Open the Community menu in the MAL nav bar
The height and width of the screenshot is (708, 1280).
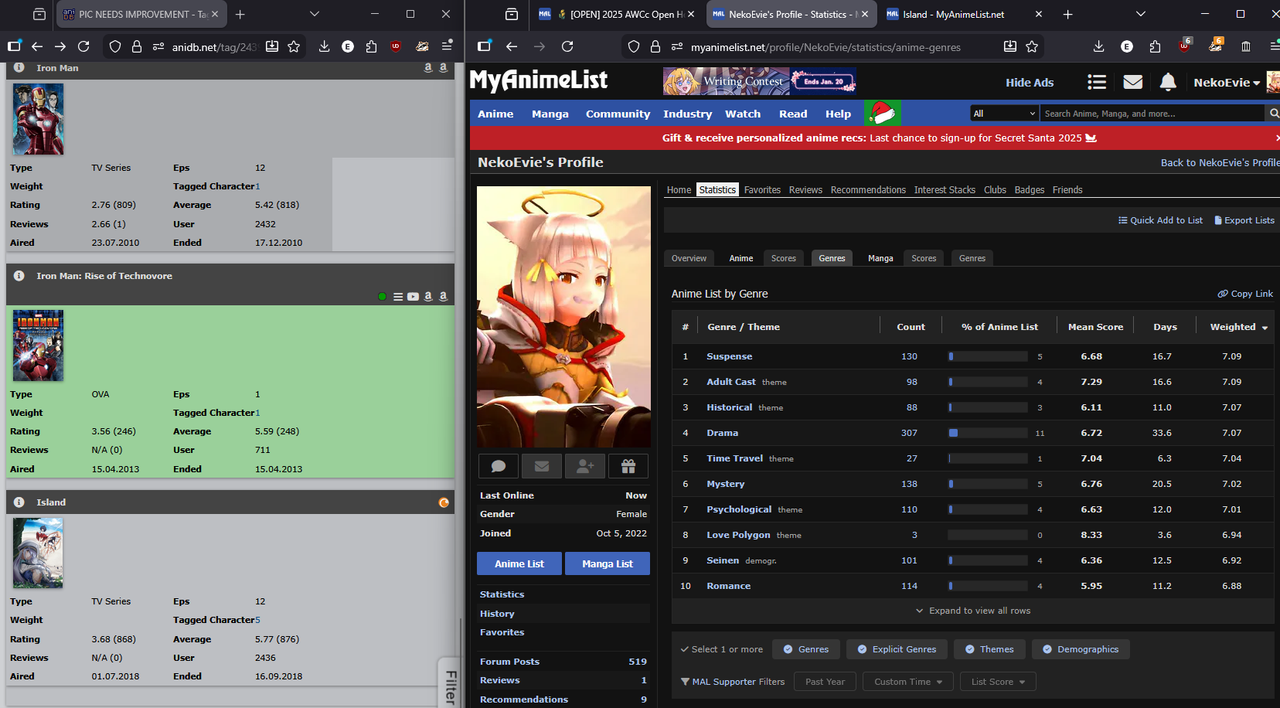(618, 113)
